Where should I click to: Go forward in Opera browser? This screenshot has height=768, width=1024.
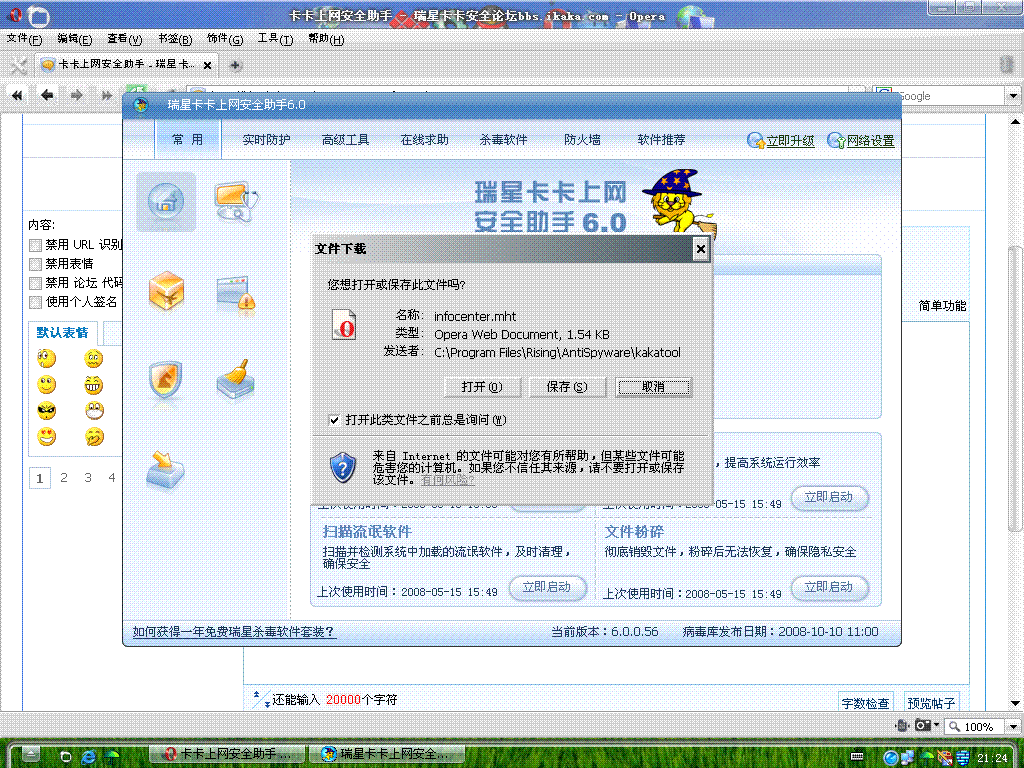(76, 95)
